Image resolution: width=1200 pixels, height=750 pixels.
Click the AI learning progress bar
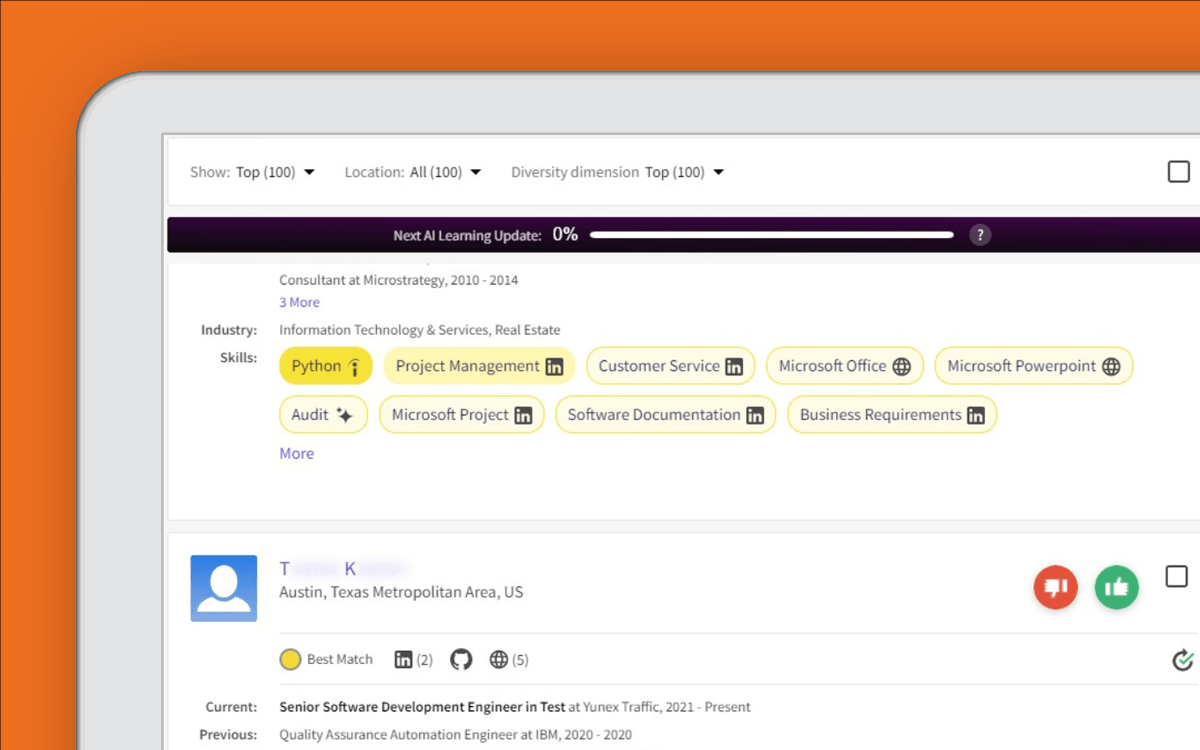tap(771, 235)
